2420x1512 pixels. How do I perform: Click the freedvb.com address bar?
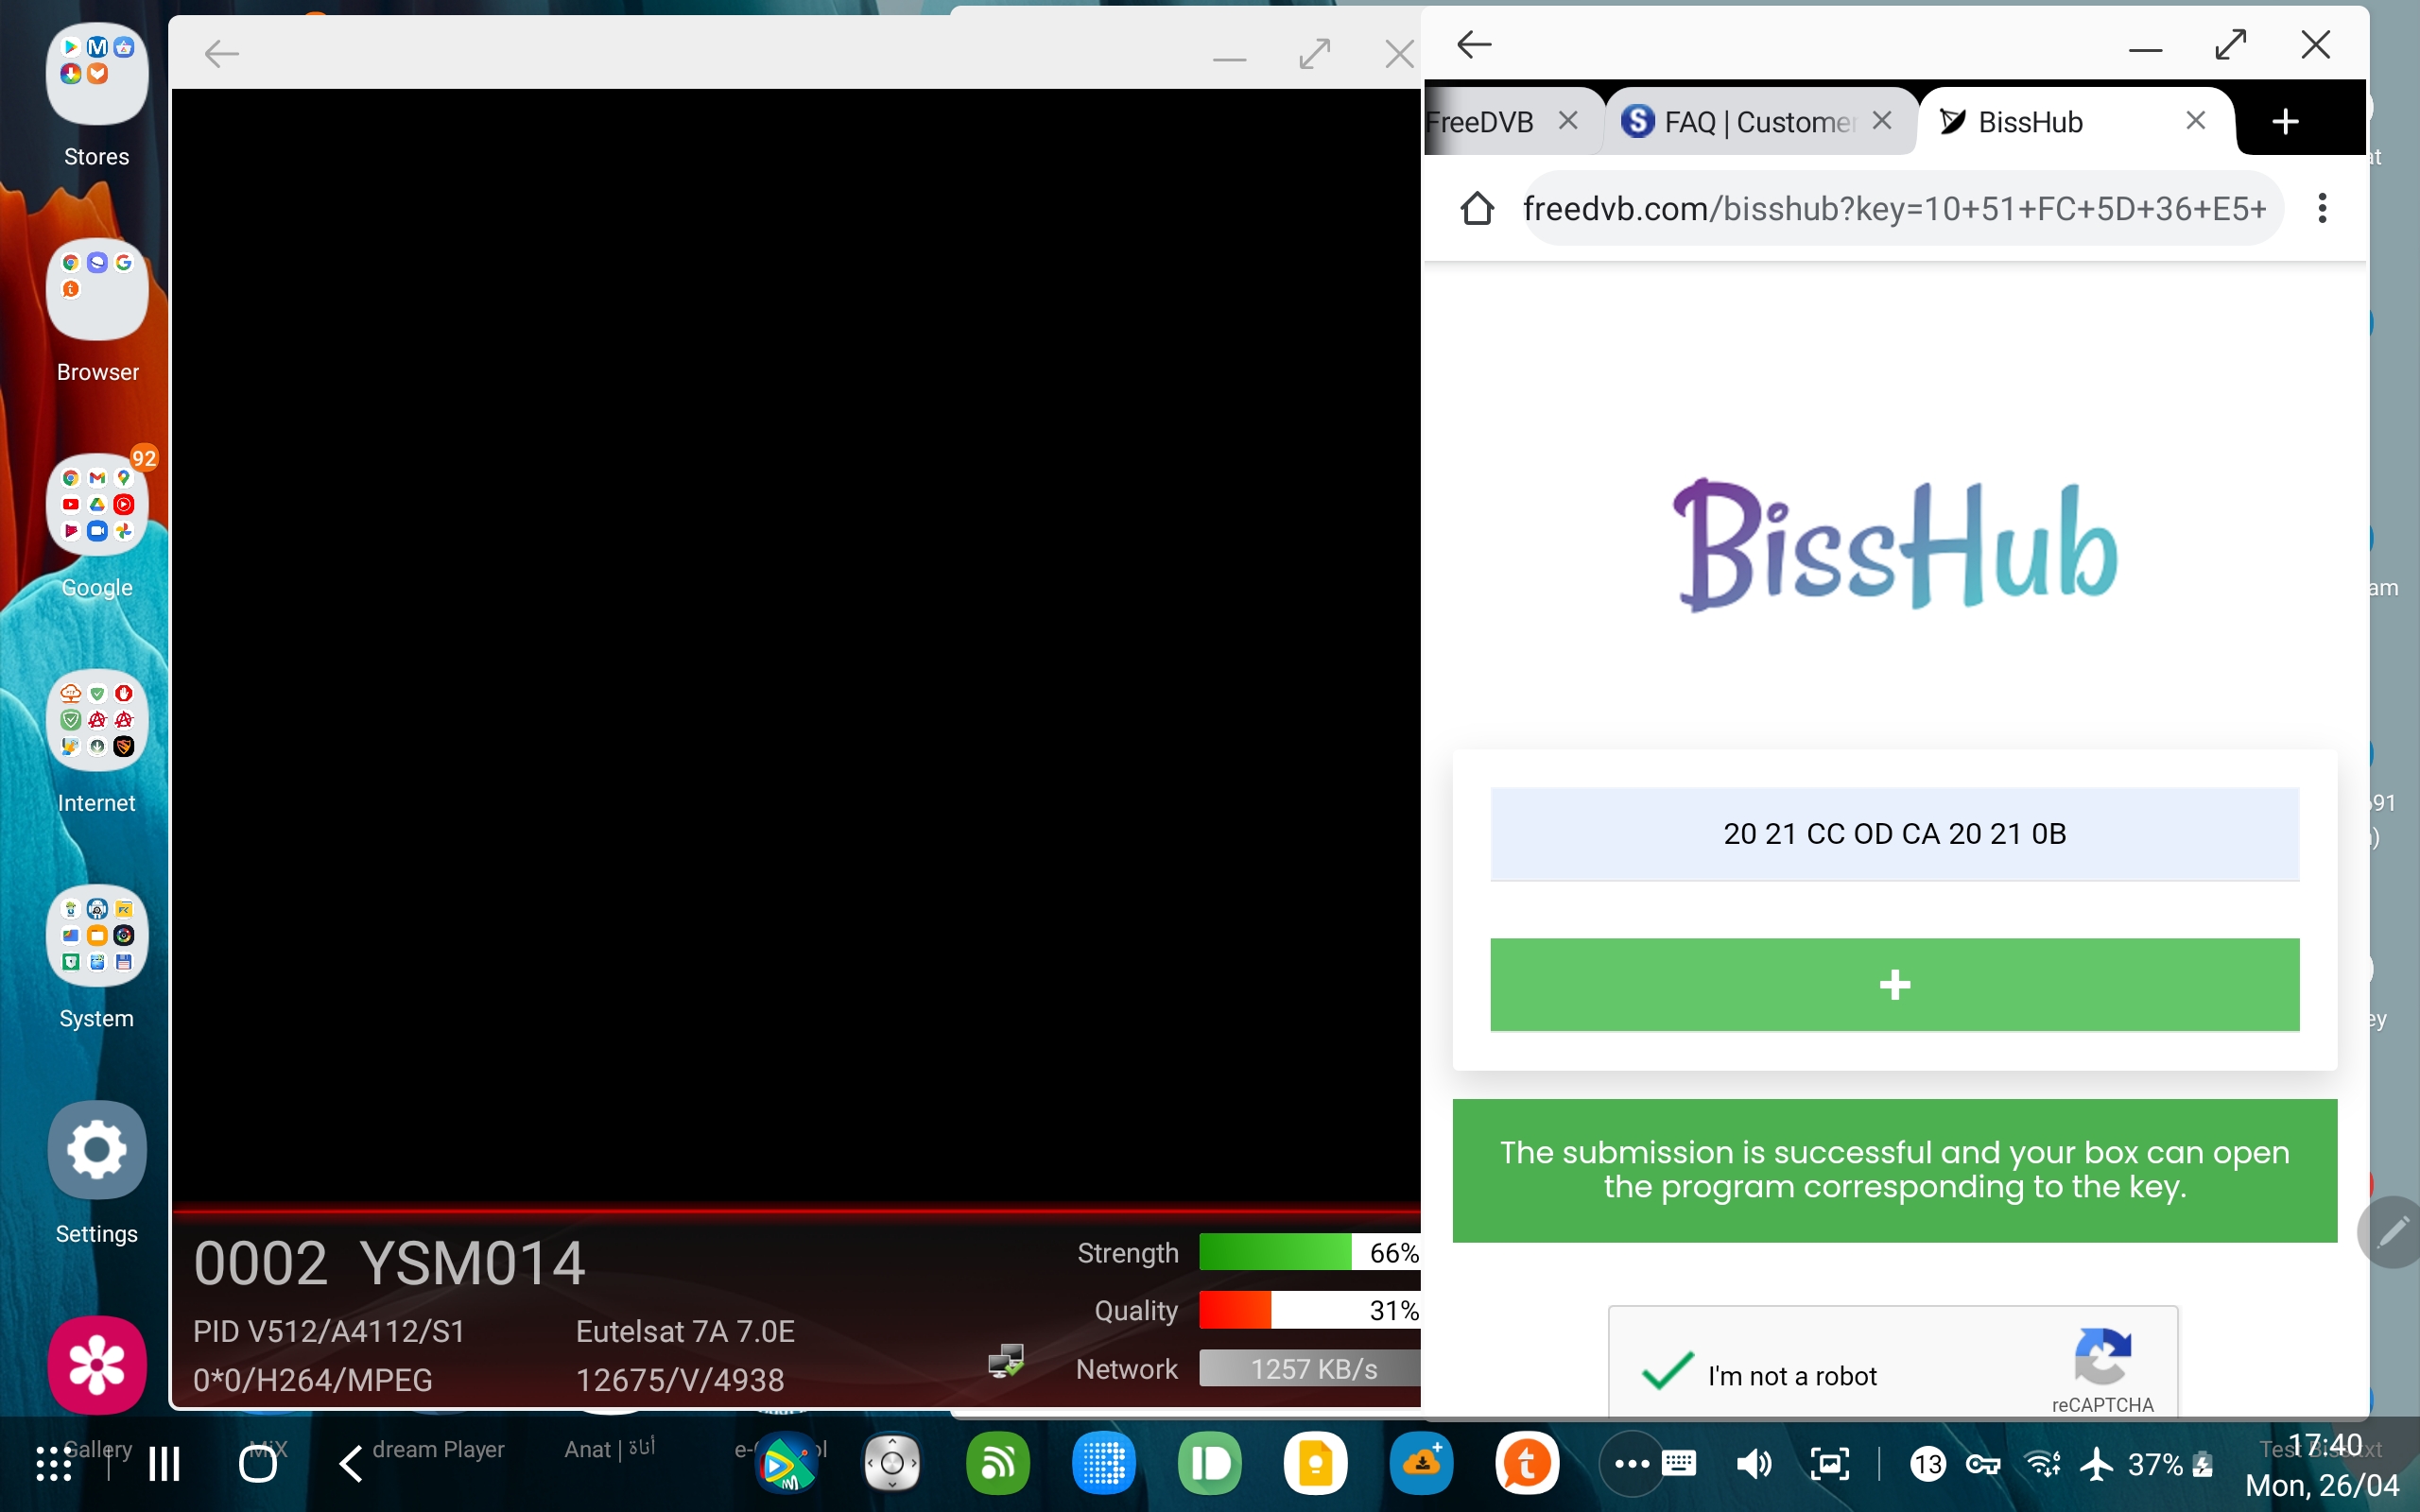(1902, 209)
